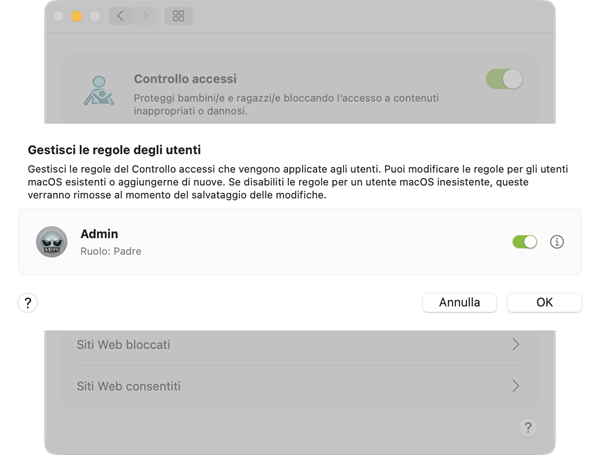The width and height of the screenshot is (600, 455).
Task: Toggle Controllo accessi main switch
Action: pos(504,79)
